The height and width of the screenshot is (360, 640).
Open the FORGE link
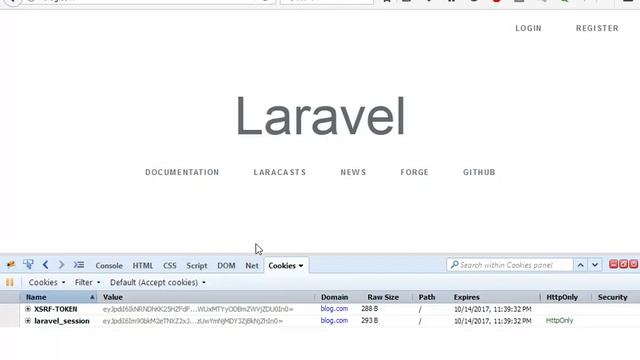[414, 172]
